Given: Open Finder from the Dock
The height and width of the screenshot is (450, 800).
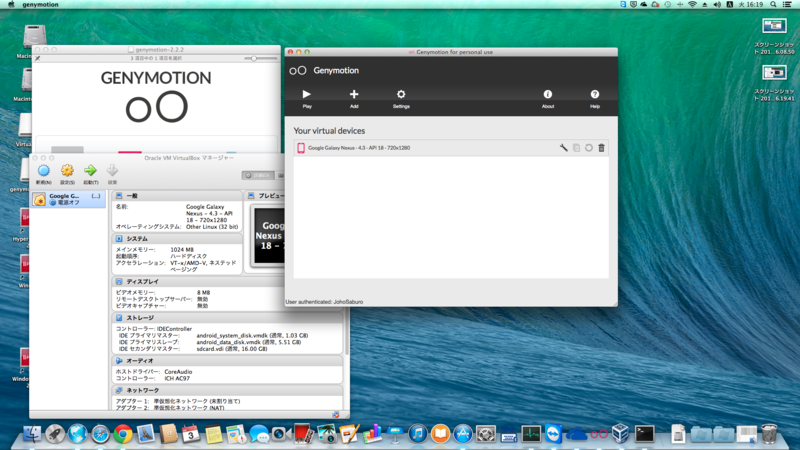Looking at the screenshot, I should click(x=32, y=434).
